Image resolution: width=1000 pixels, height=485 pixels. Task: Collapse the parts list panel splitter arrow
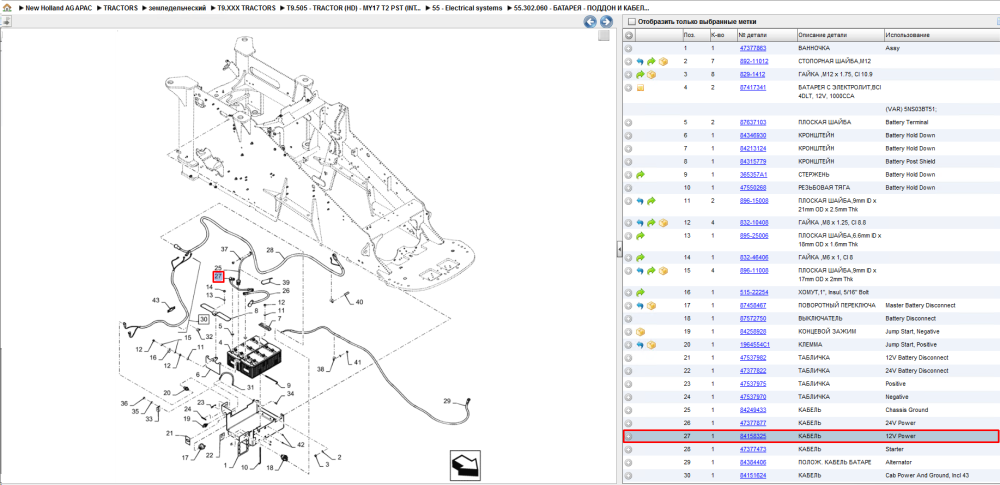[x=619, y=251]
